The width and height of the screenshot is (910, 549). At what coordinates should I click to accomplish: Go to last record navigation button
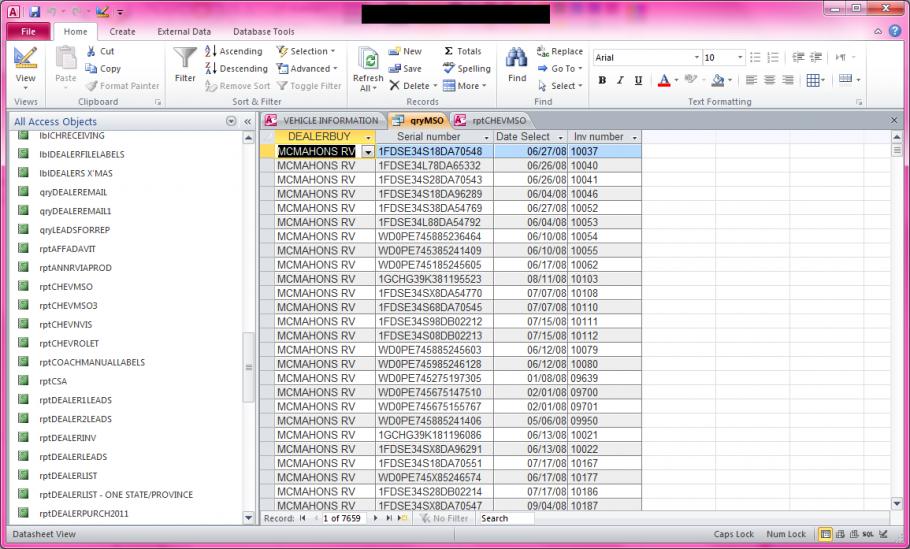[388, 518]
